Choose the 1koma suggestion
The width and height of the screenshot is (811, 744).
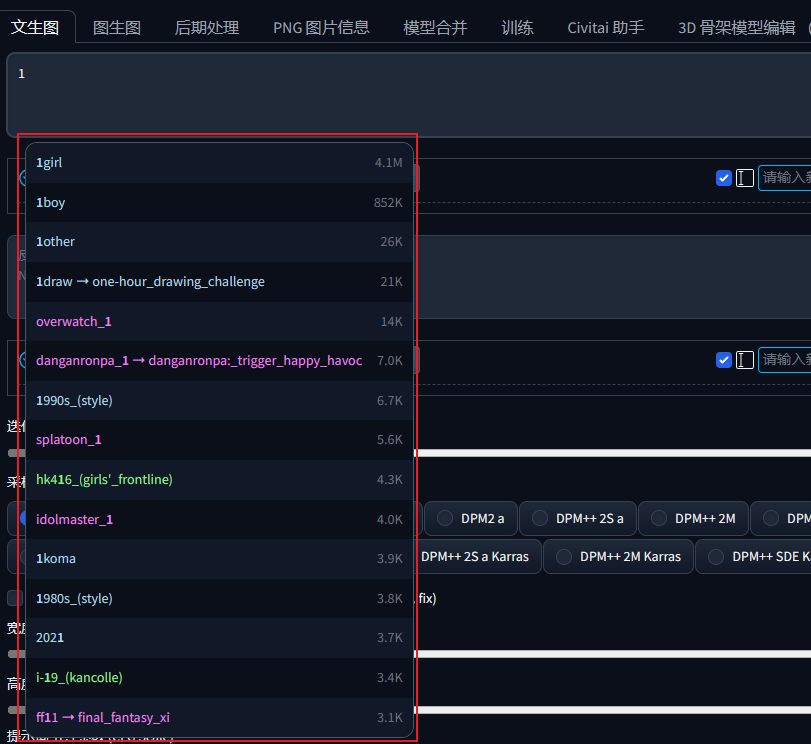pos(219,559)
